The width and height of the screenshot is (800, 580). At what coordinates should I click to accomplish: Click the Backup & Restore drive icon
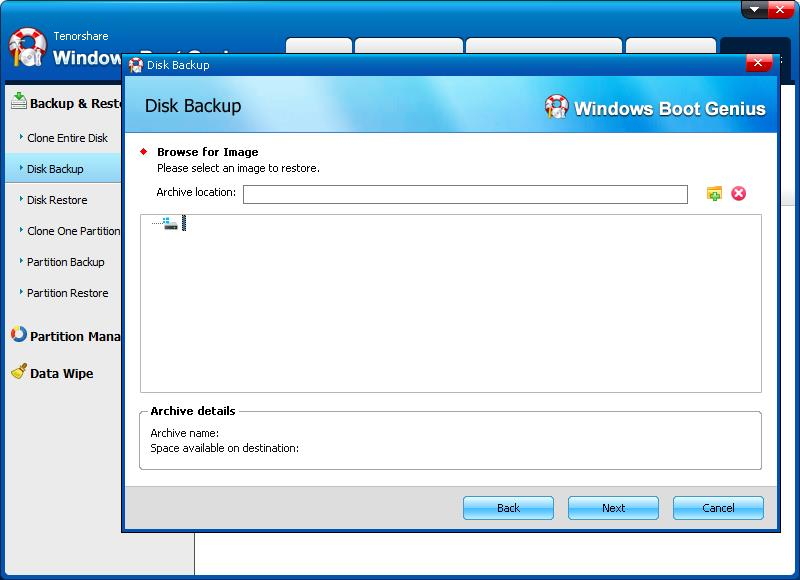(x=19, y=101)
